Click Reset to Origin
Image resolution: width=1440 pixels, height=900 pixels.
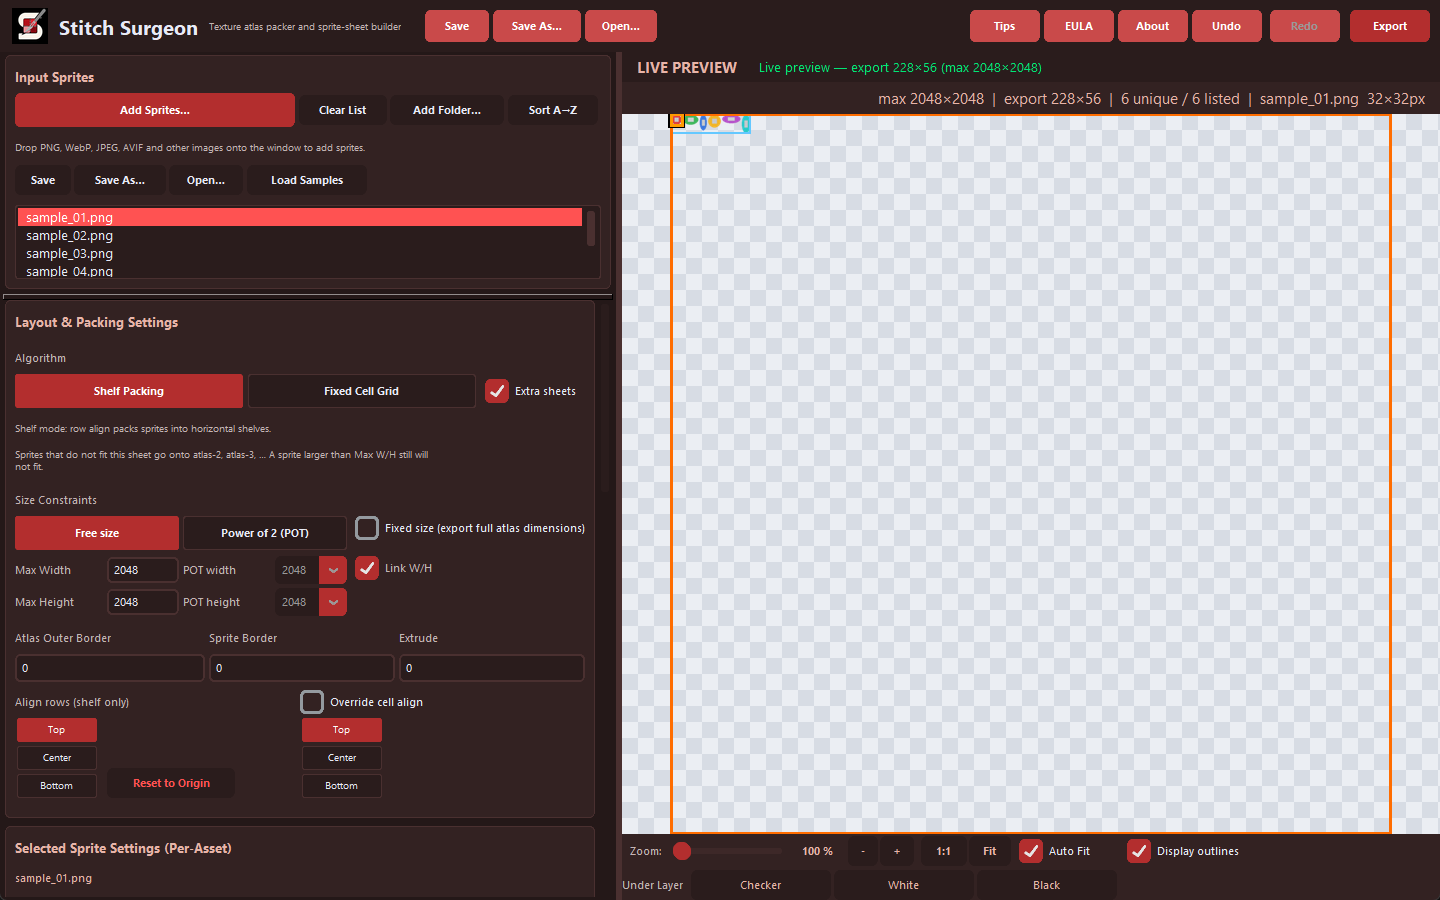(171, 783)
